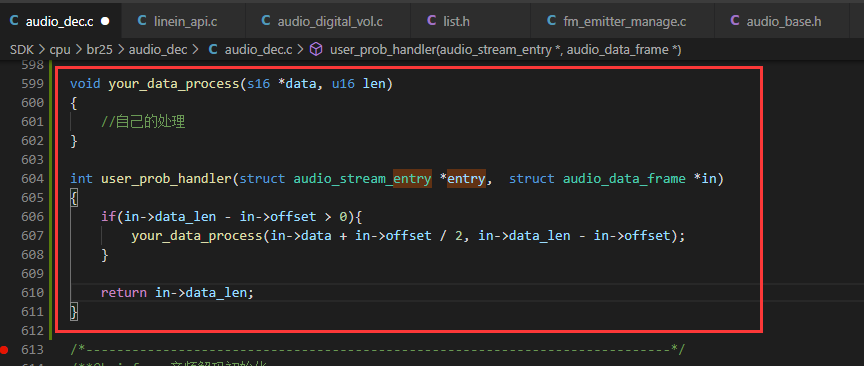Click the comment dashes on line 613
Image resolution: width=864 pixels, height=366 pixels.
pos(377,349)
